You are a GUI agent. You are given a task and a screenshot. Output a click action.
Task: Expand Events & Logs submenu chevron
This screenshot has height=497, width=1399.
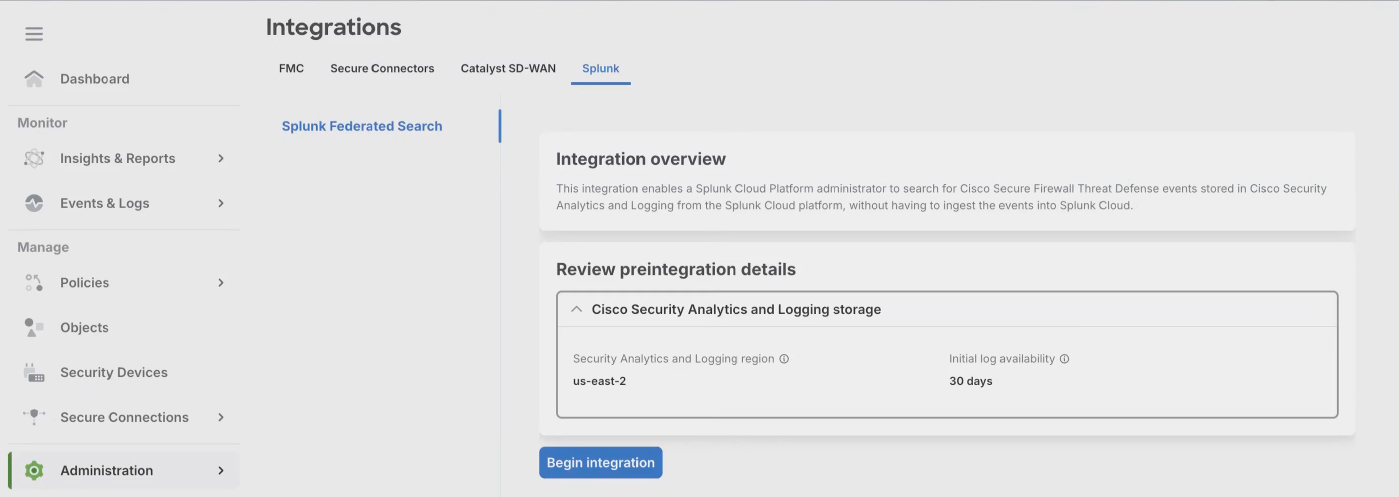tap(221, 203)
